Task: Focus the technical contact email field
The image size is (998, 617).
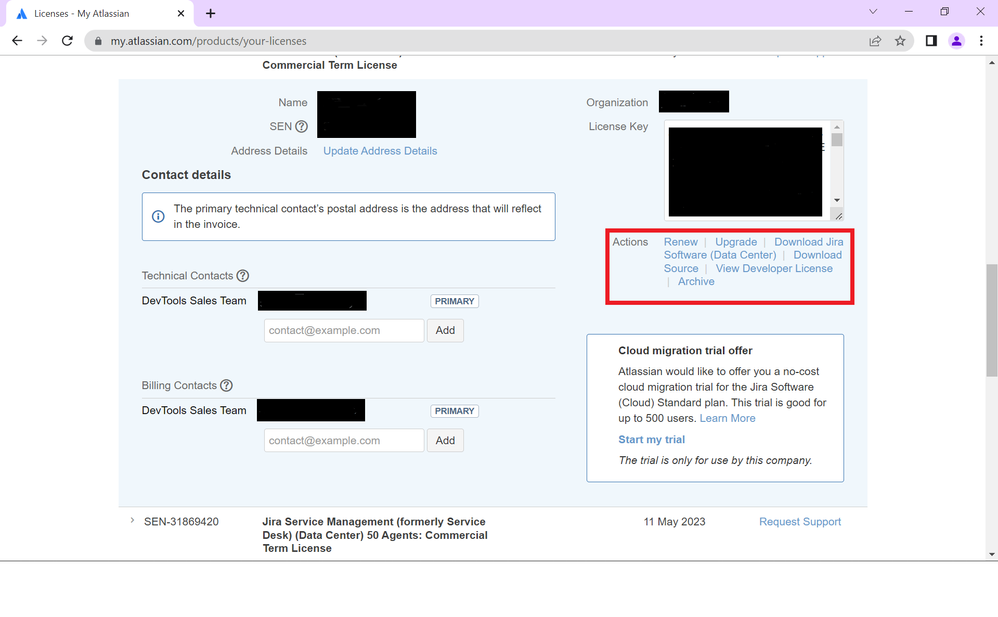Action: 344,330
